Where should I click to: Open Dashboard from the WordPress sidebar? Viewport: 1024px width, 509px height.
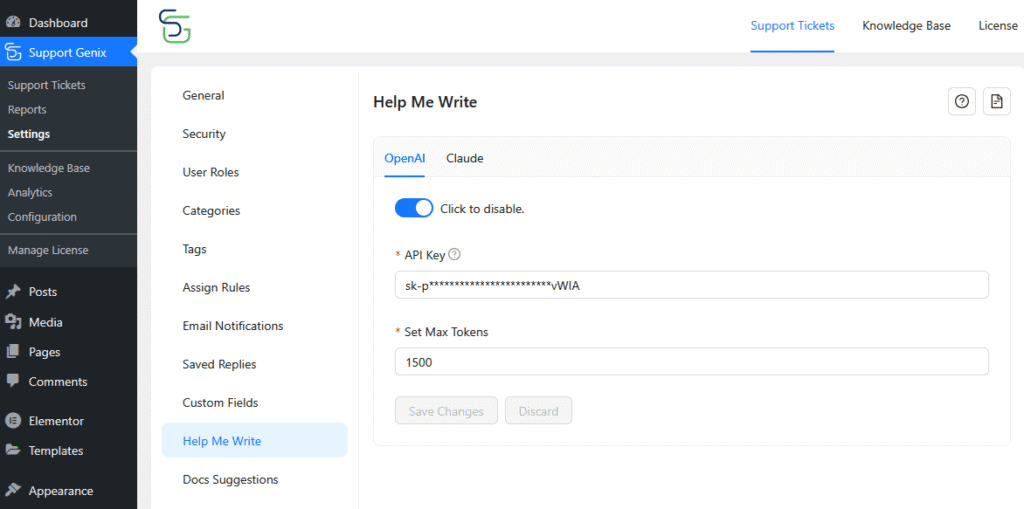point(57,22)
